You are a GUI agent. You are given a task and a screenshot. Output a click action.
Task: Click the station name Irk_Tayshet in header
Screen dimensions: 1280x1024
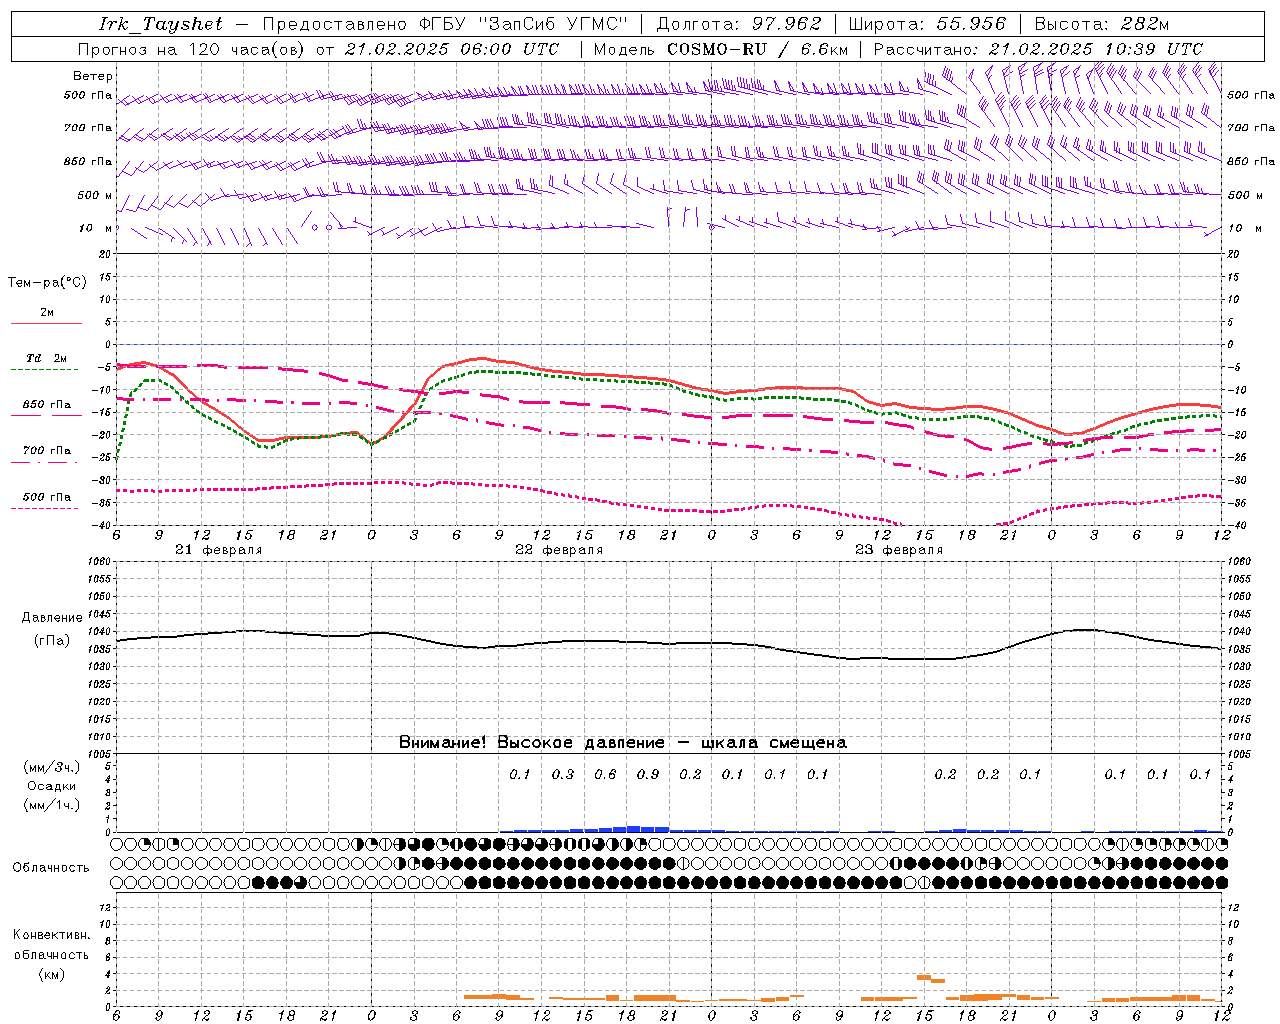[160, 24]
